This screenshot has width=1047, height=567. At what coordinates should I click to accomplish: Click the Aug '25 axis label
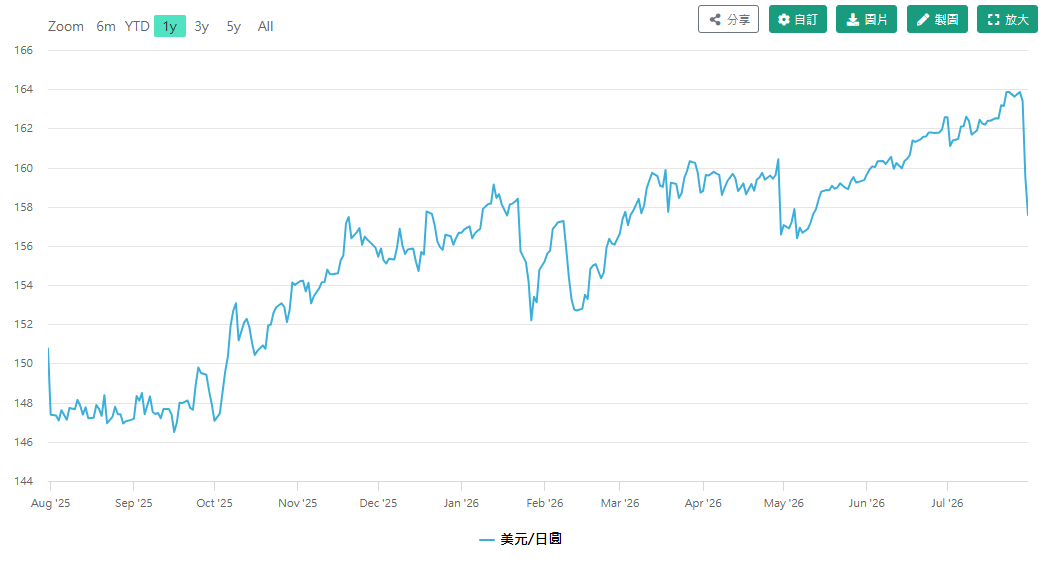click(x=50, y=503)
